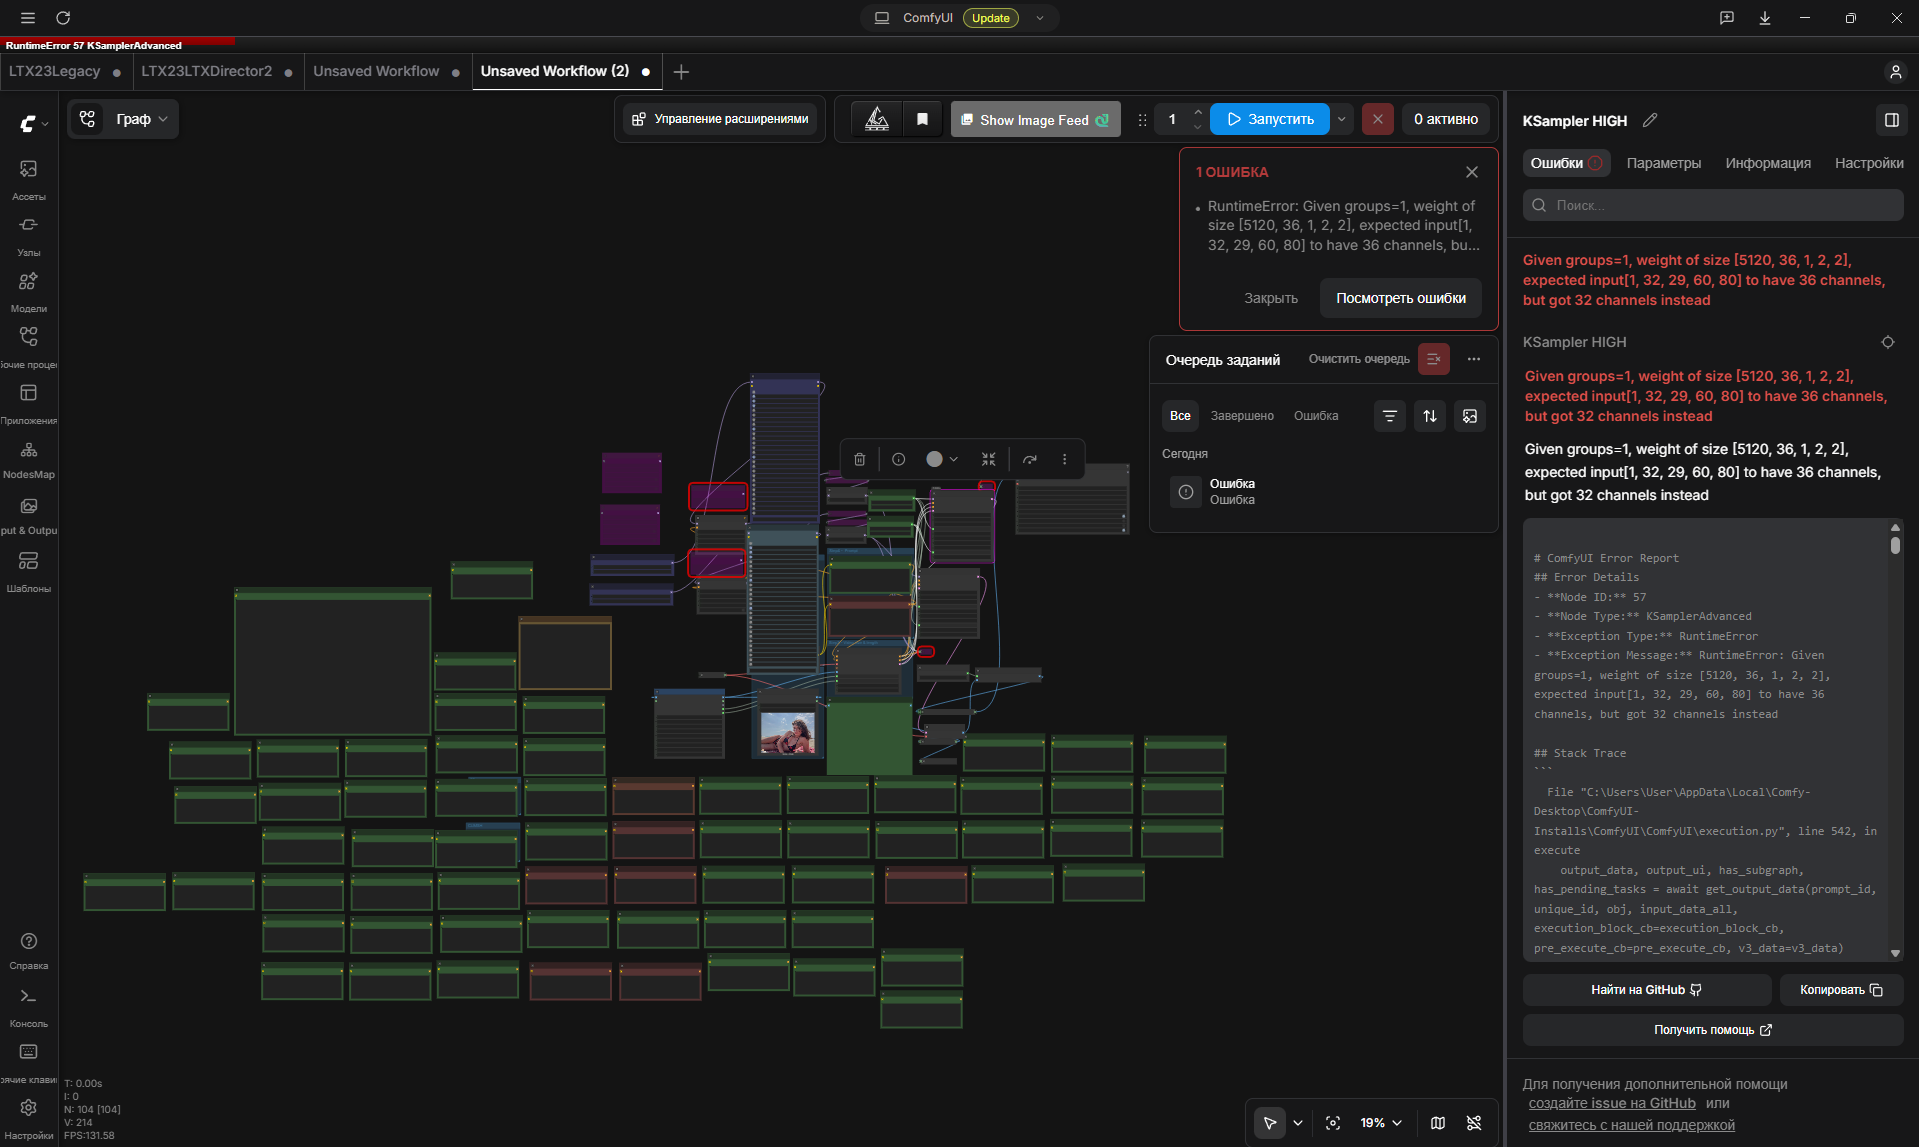Open the hamburger main menu
The width and height of the screenshot is (1919, 1147).
28,18
